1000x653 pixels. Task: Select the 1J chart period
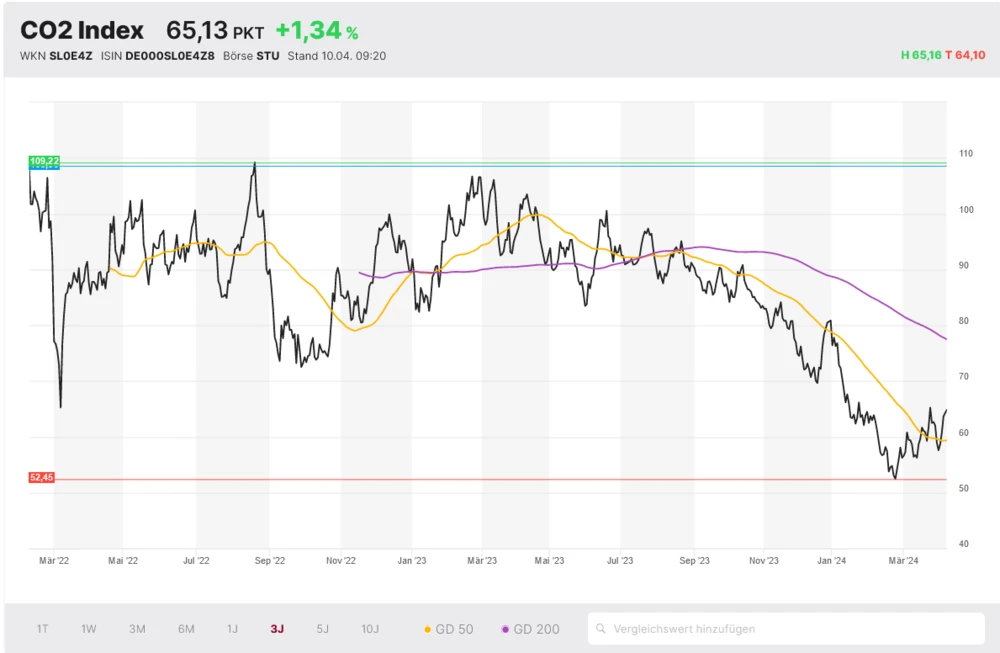click(x=232, y=629)
